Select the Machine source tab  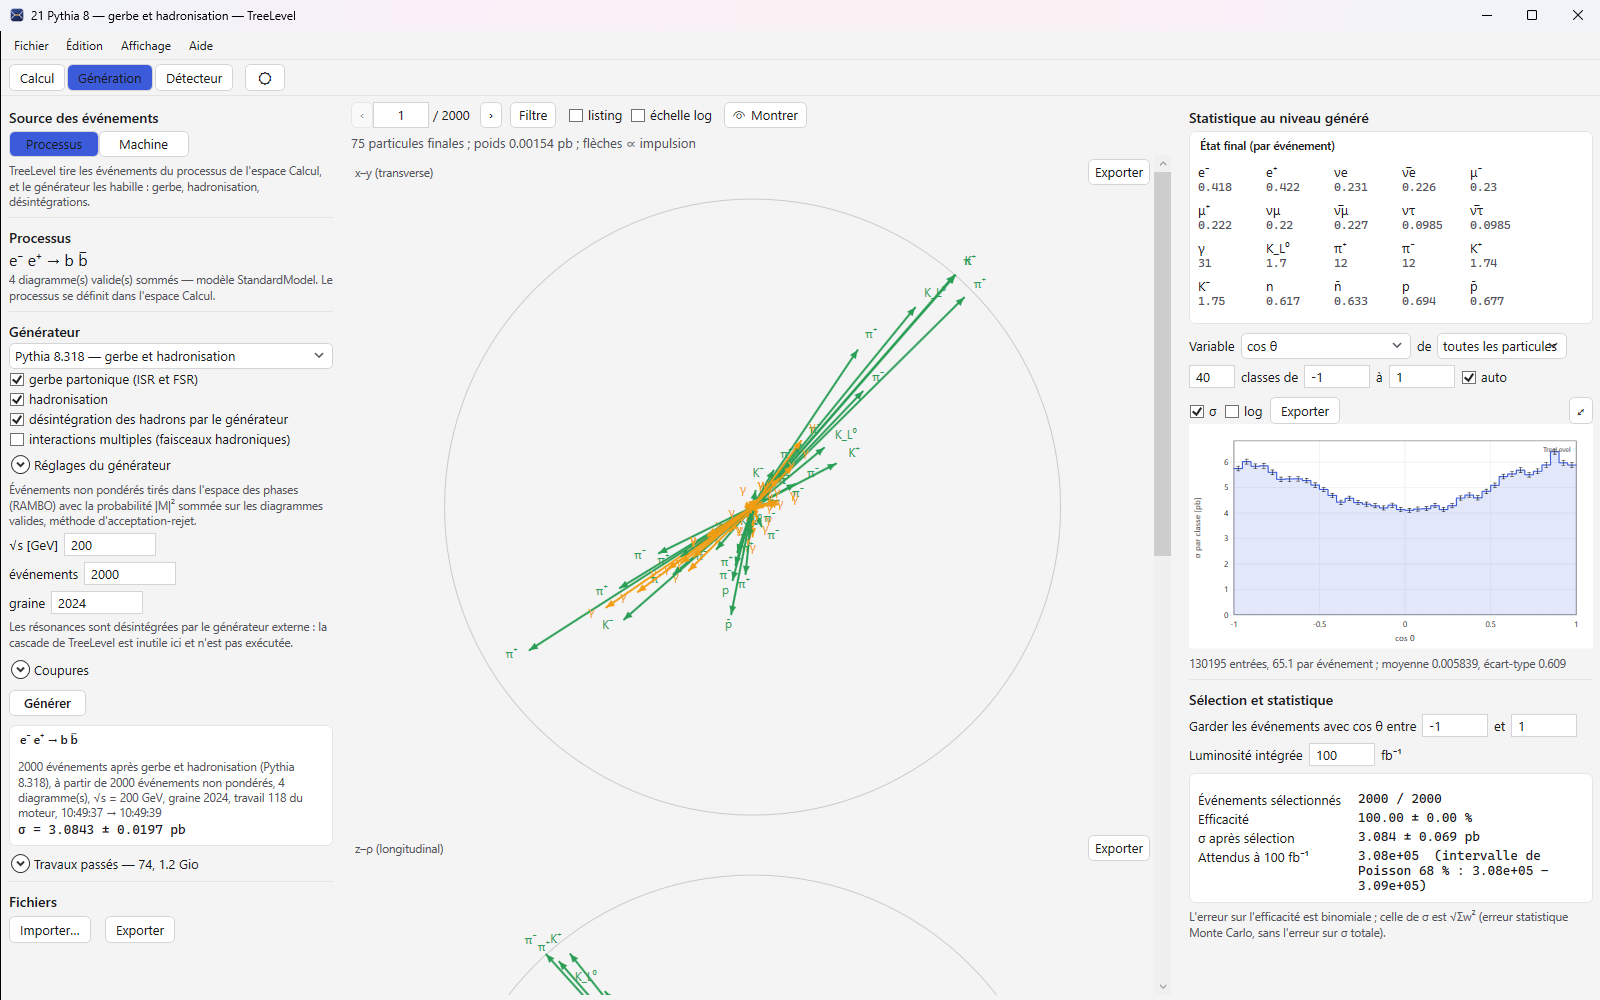[143, 144]
